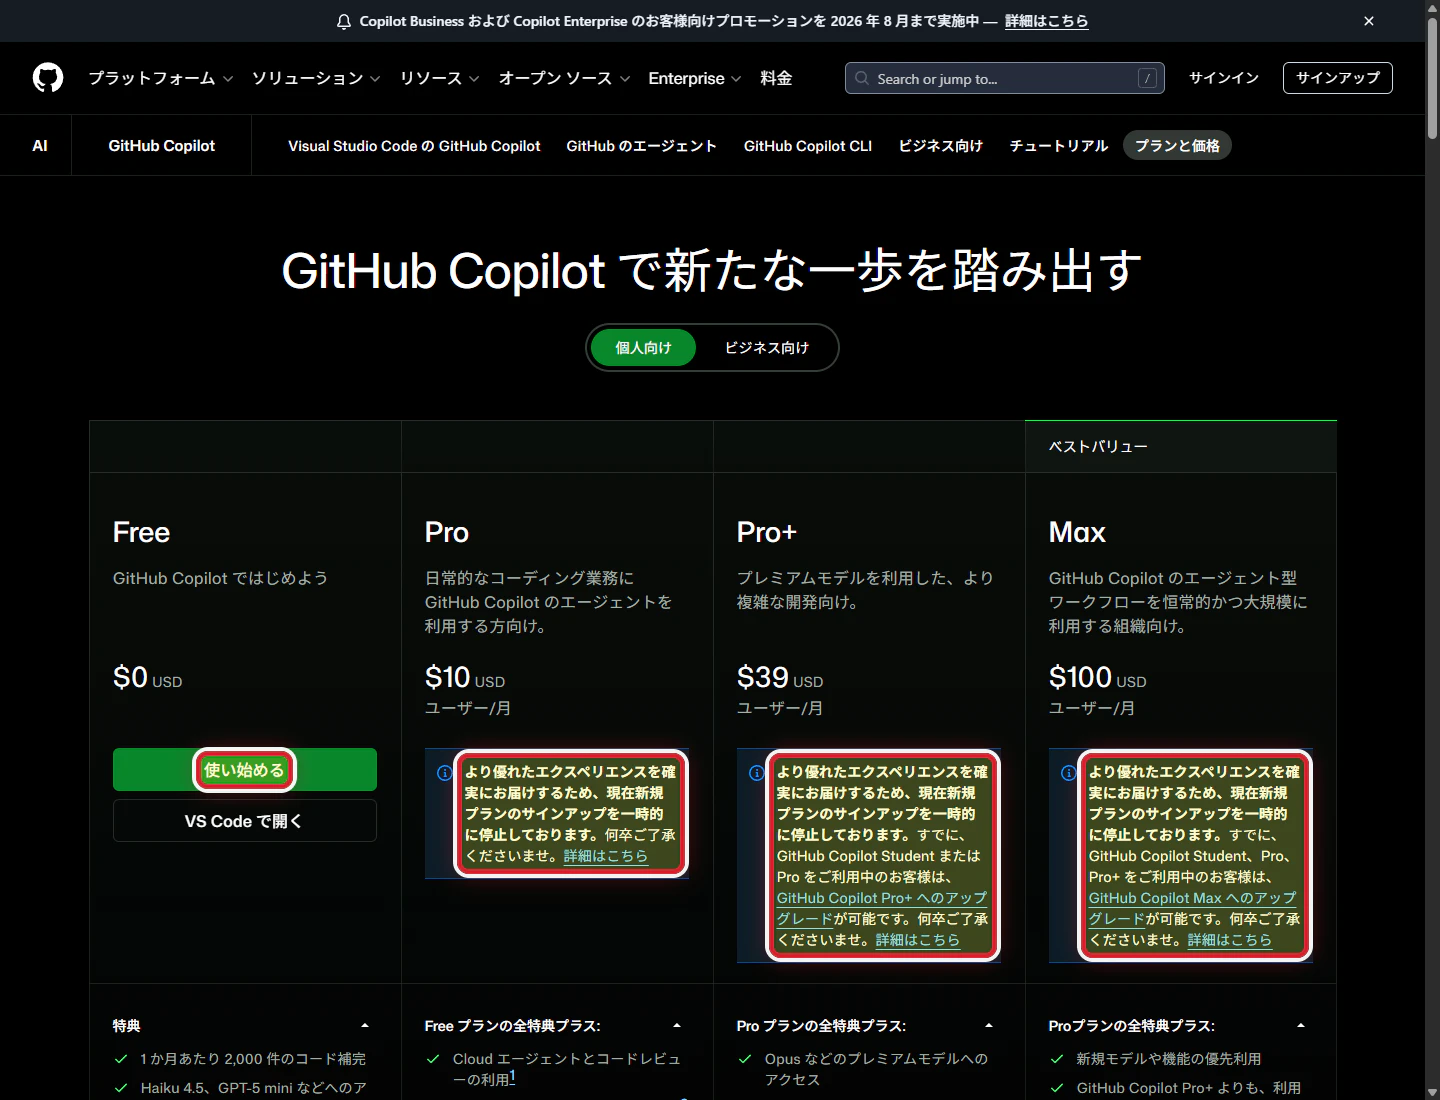Click the slash shortcut icon in search

1147,78
